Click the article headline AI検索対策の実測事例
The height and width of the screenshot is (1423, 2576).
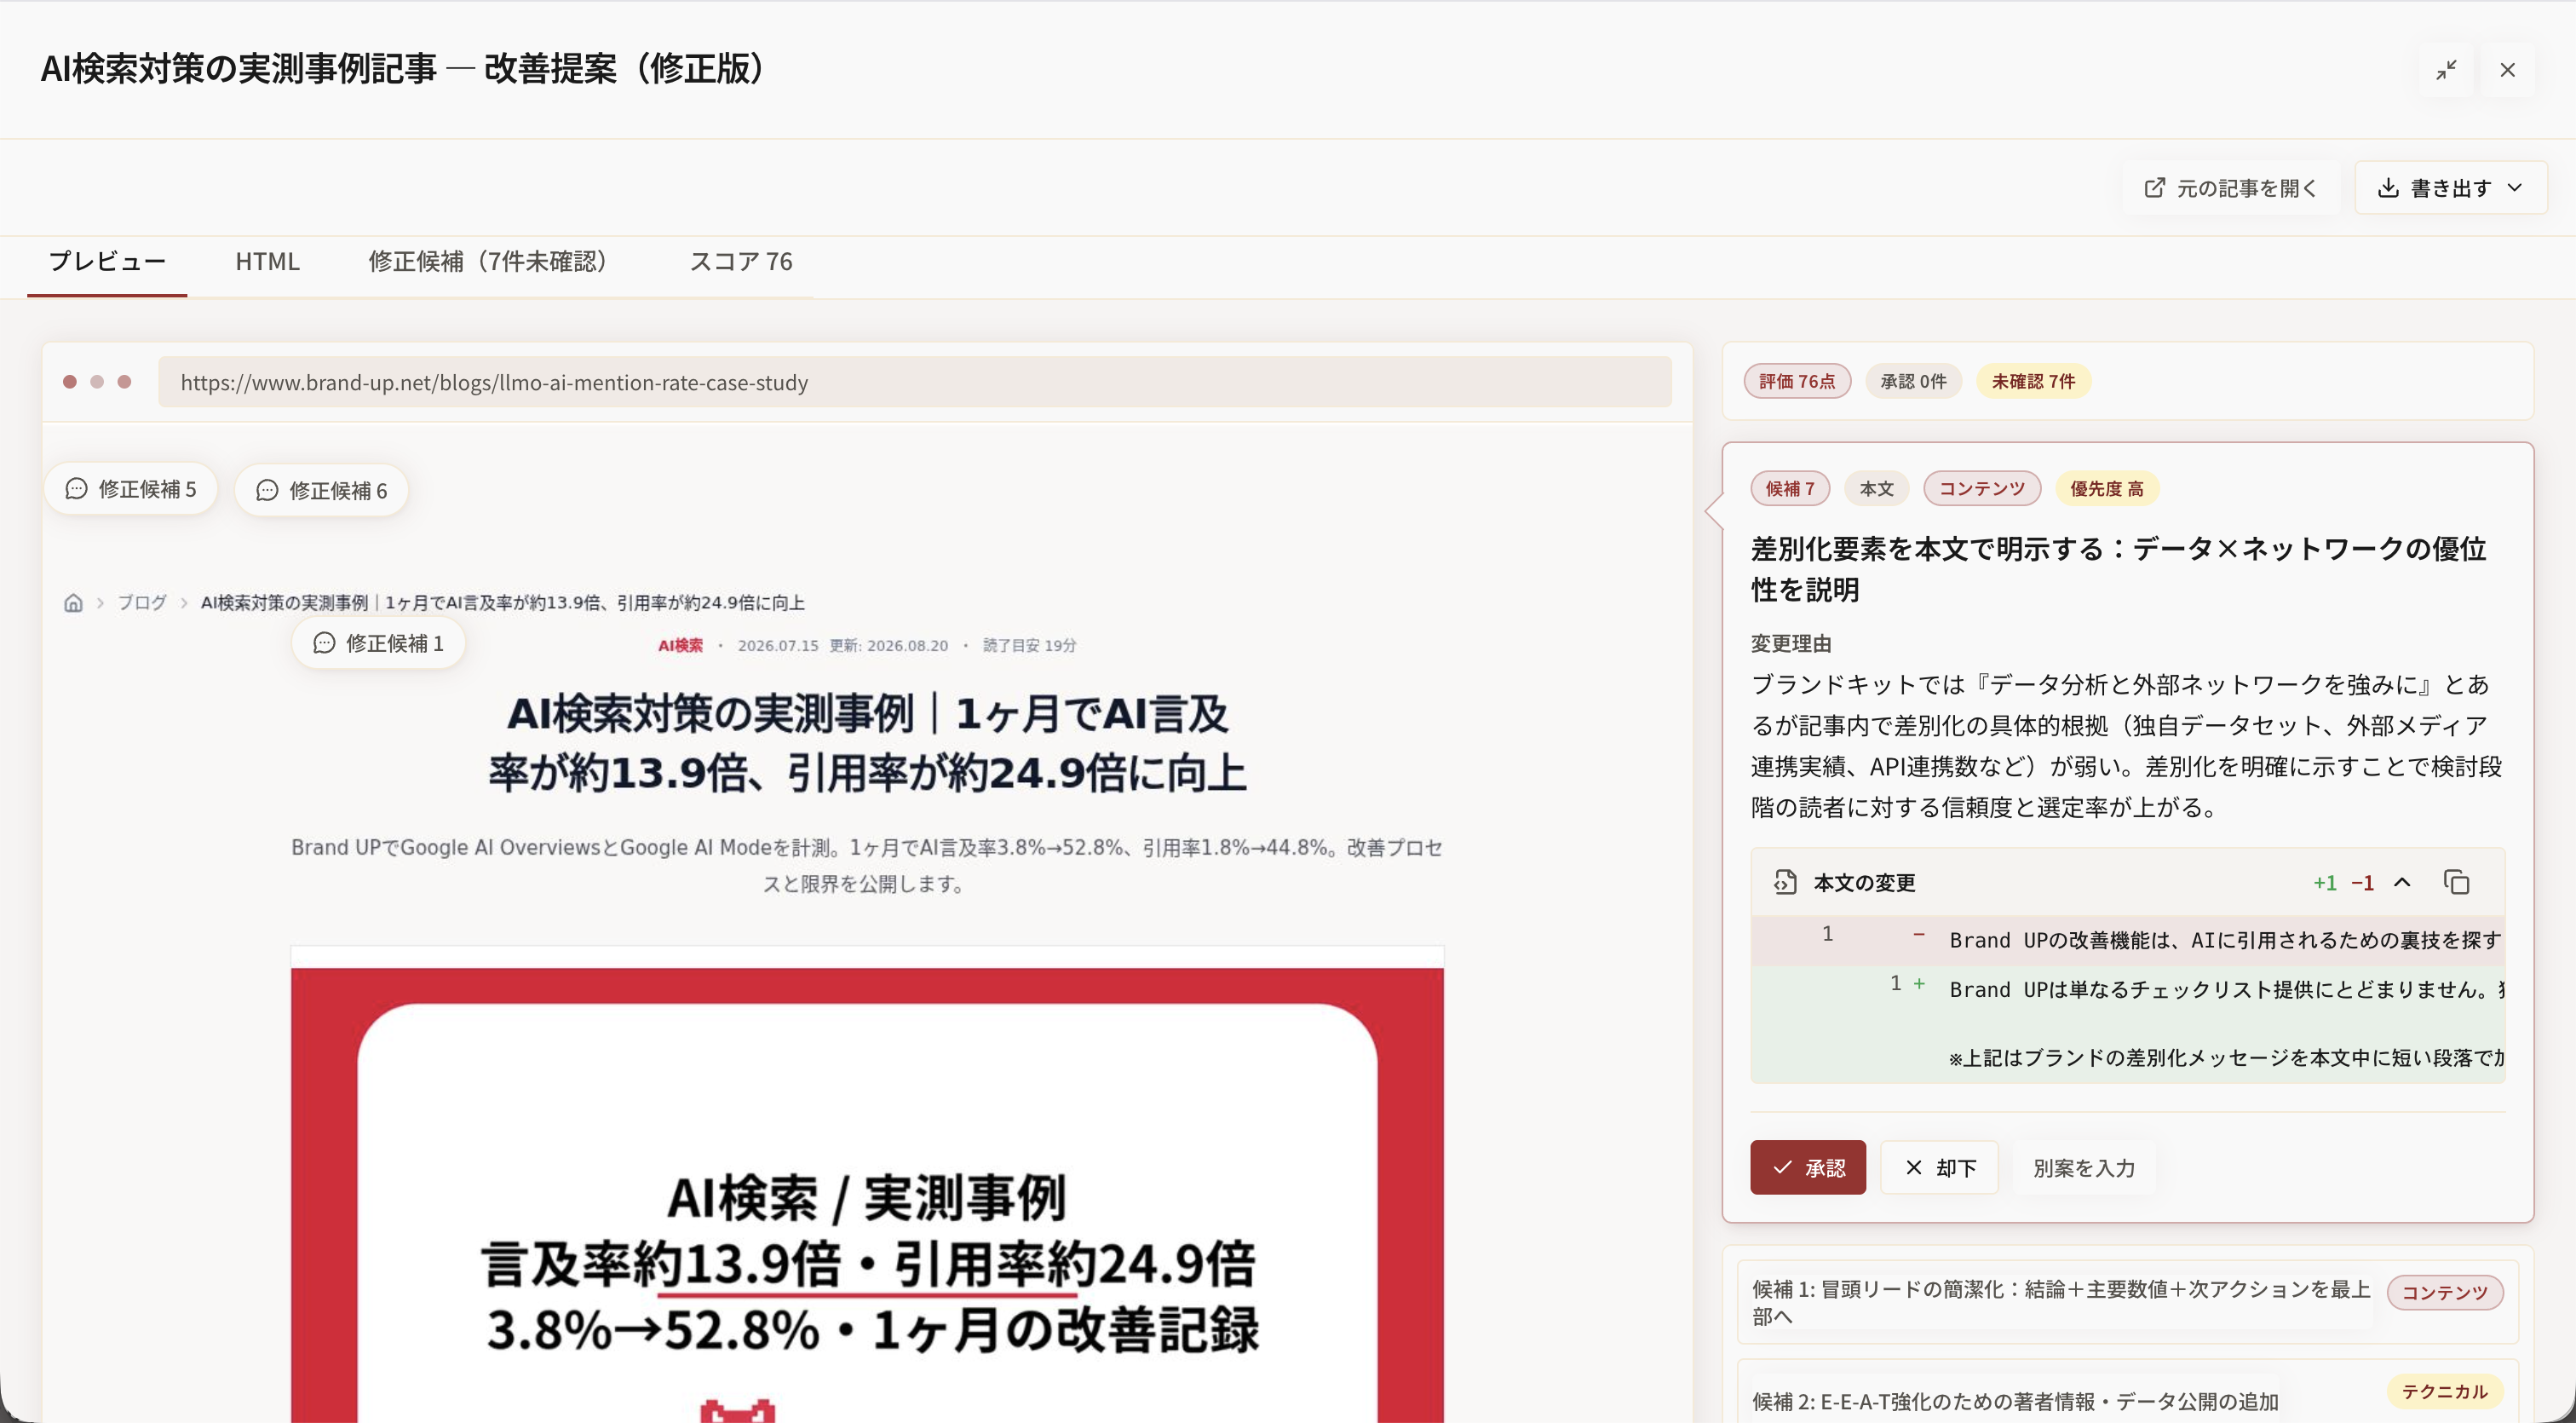tap(867, 743)
